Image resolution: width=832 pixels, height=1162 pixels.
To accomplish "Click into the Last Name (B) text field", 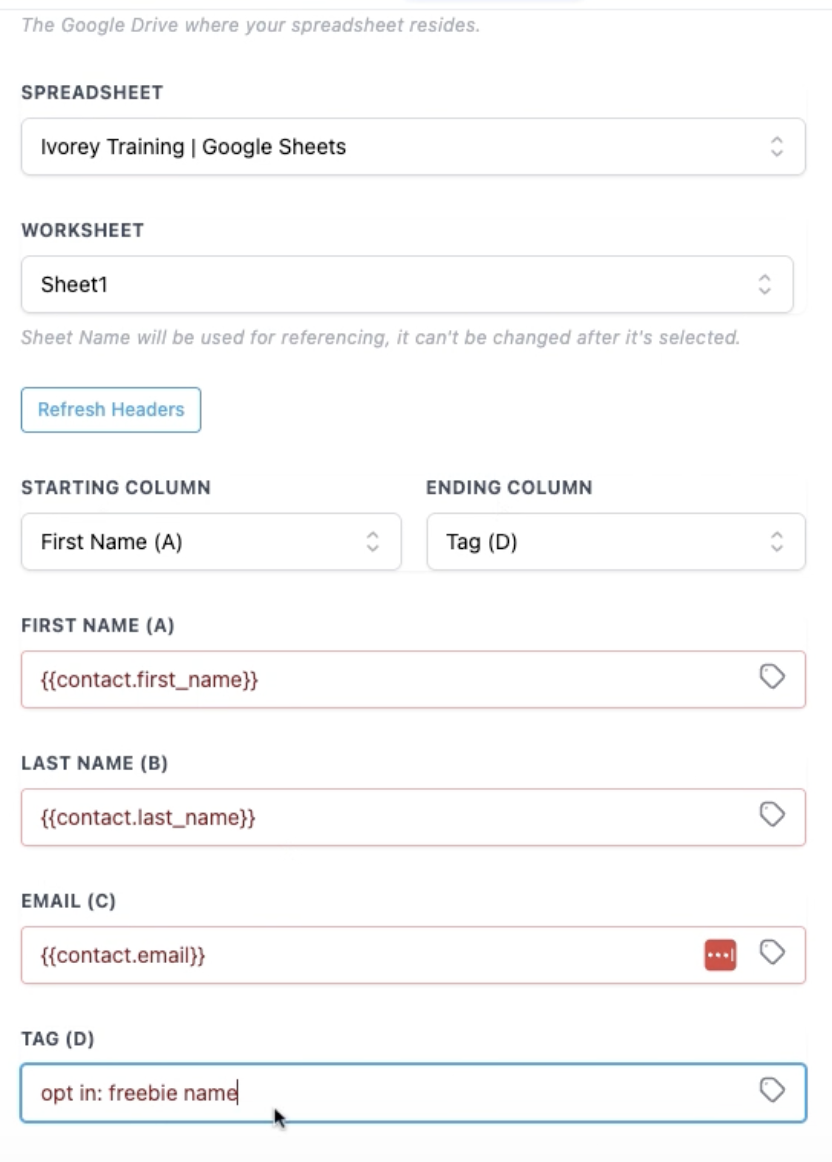I will [x=380, y=817].
